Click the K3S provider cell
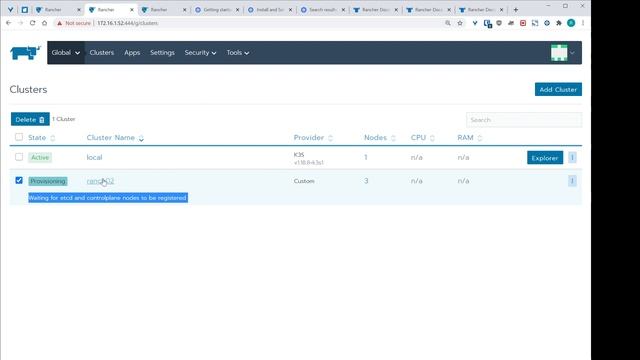 308,158
